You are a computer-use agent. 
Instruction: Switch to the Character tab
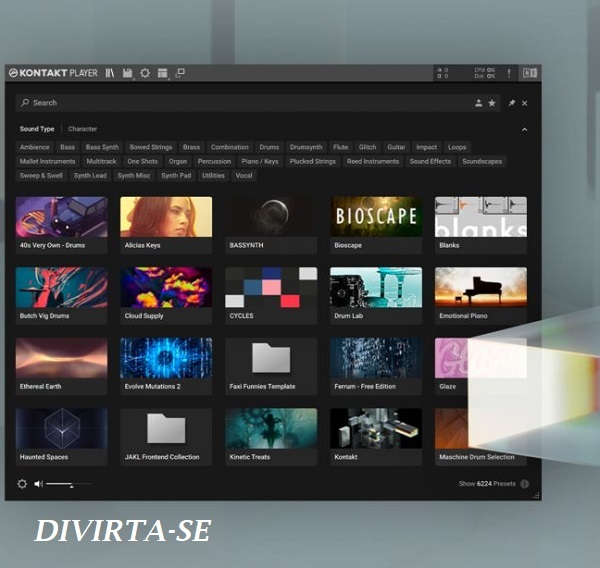[x=82, y=129]
